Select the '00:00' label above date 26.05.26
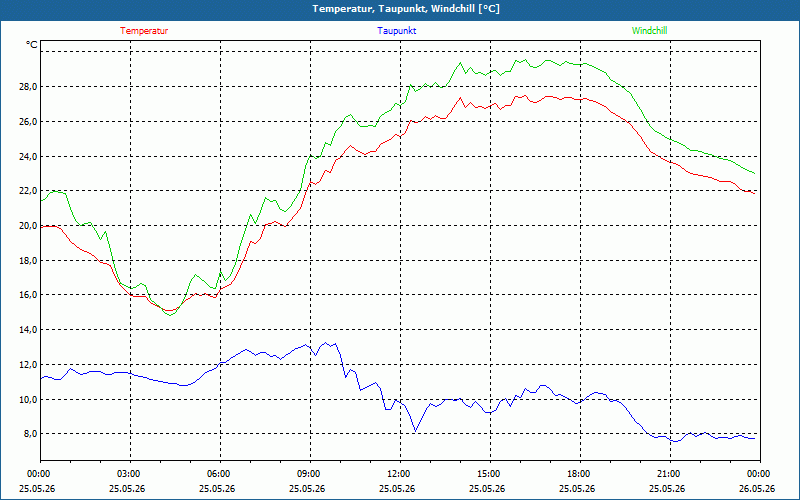The width and height of the screenshot is (800, 500). pos(760,474)
